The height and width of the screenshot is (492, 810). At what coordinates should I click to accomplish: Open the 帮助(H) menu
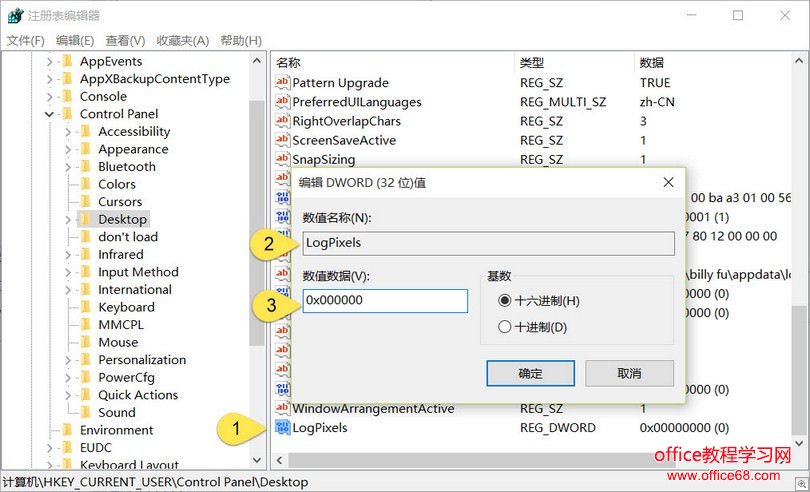(x=241, y=40)
